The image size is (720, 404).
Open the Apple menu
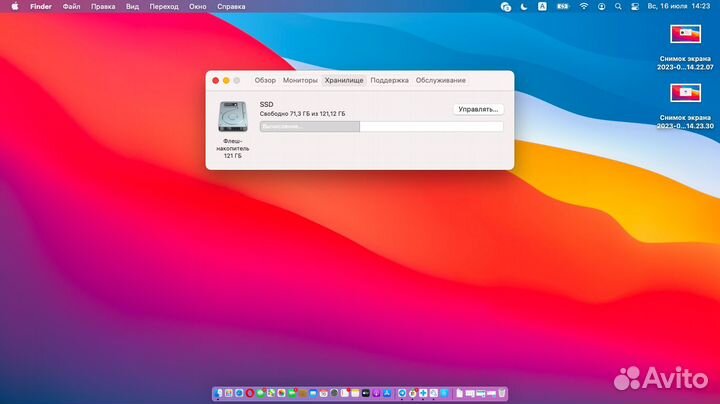coord(15,6)
